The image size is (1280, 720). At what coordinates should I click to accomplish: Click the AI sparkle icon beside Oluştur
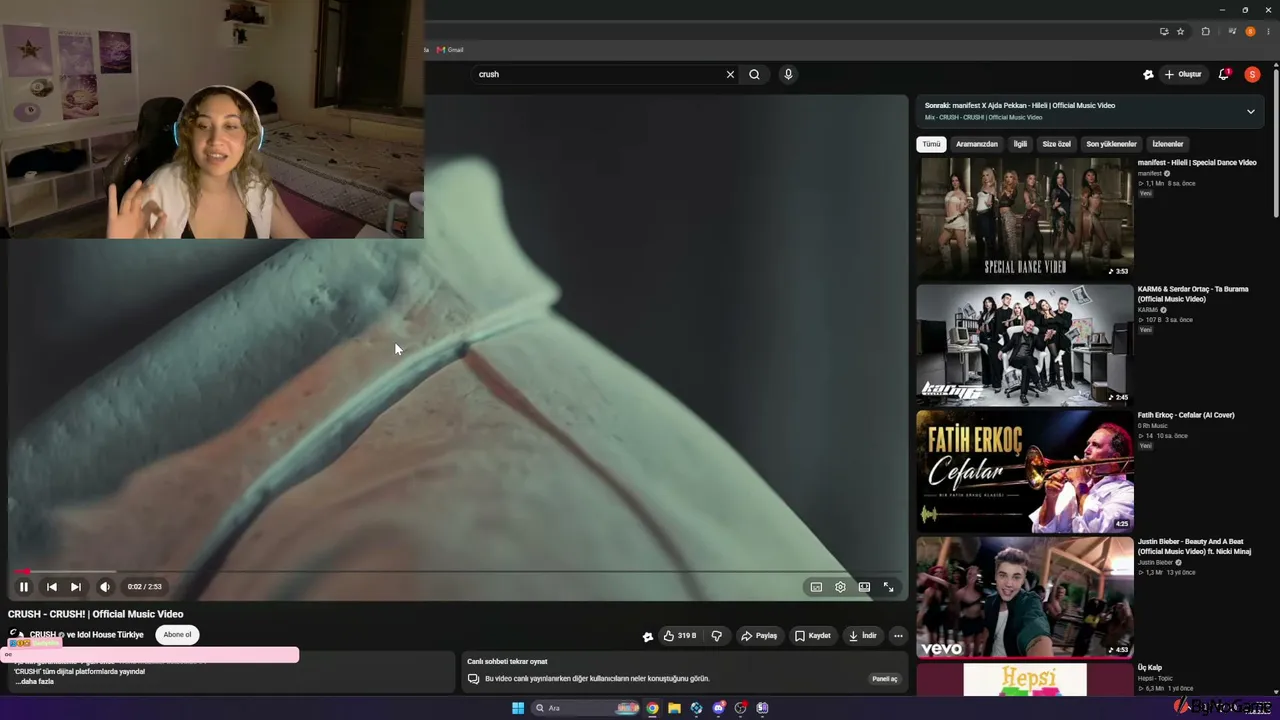(1148, 74)
